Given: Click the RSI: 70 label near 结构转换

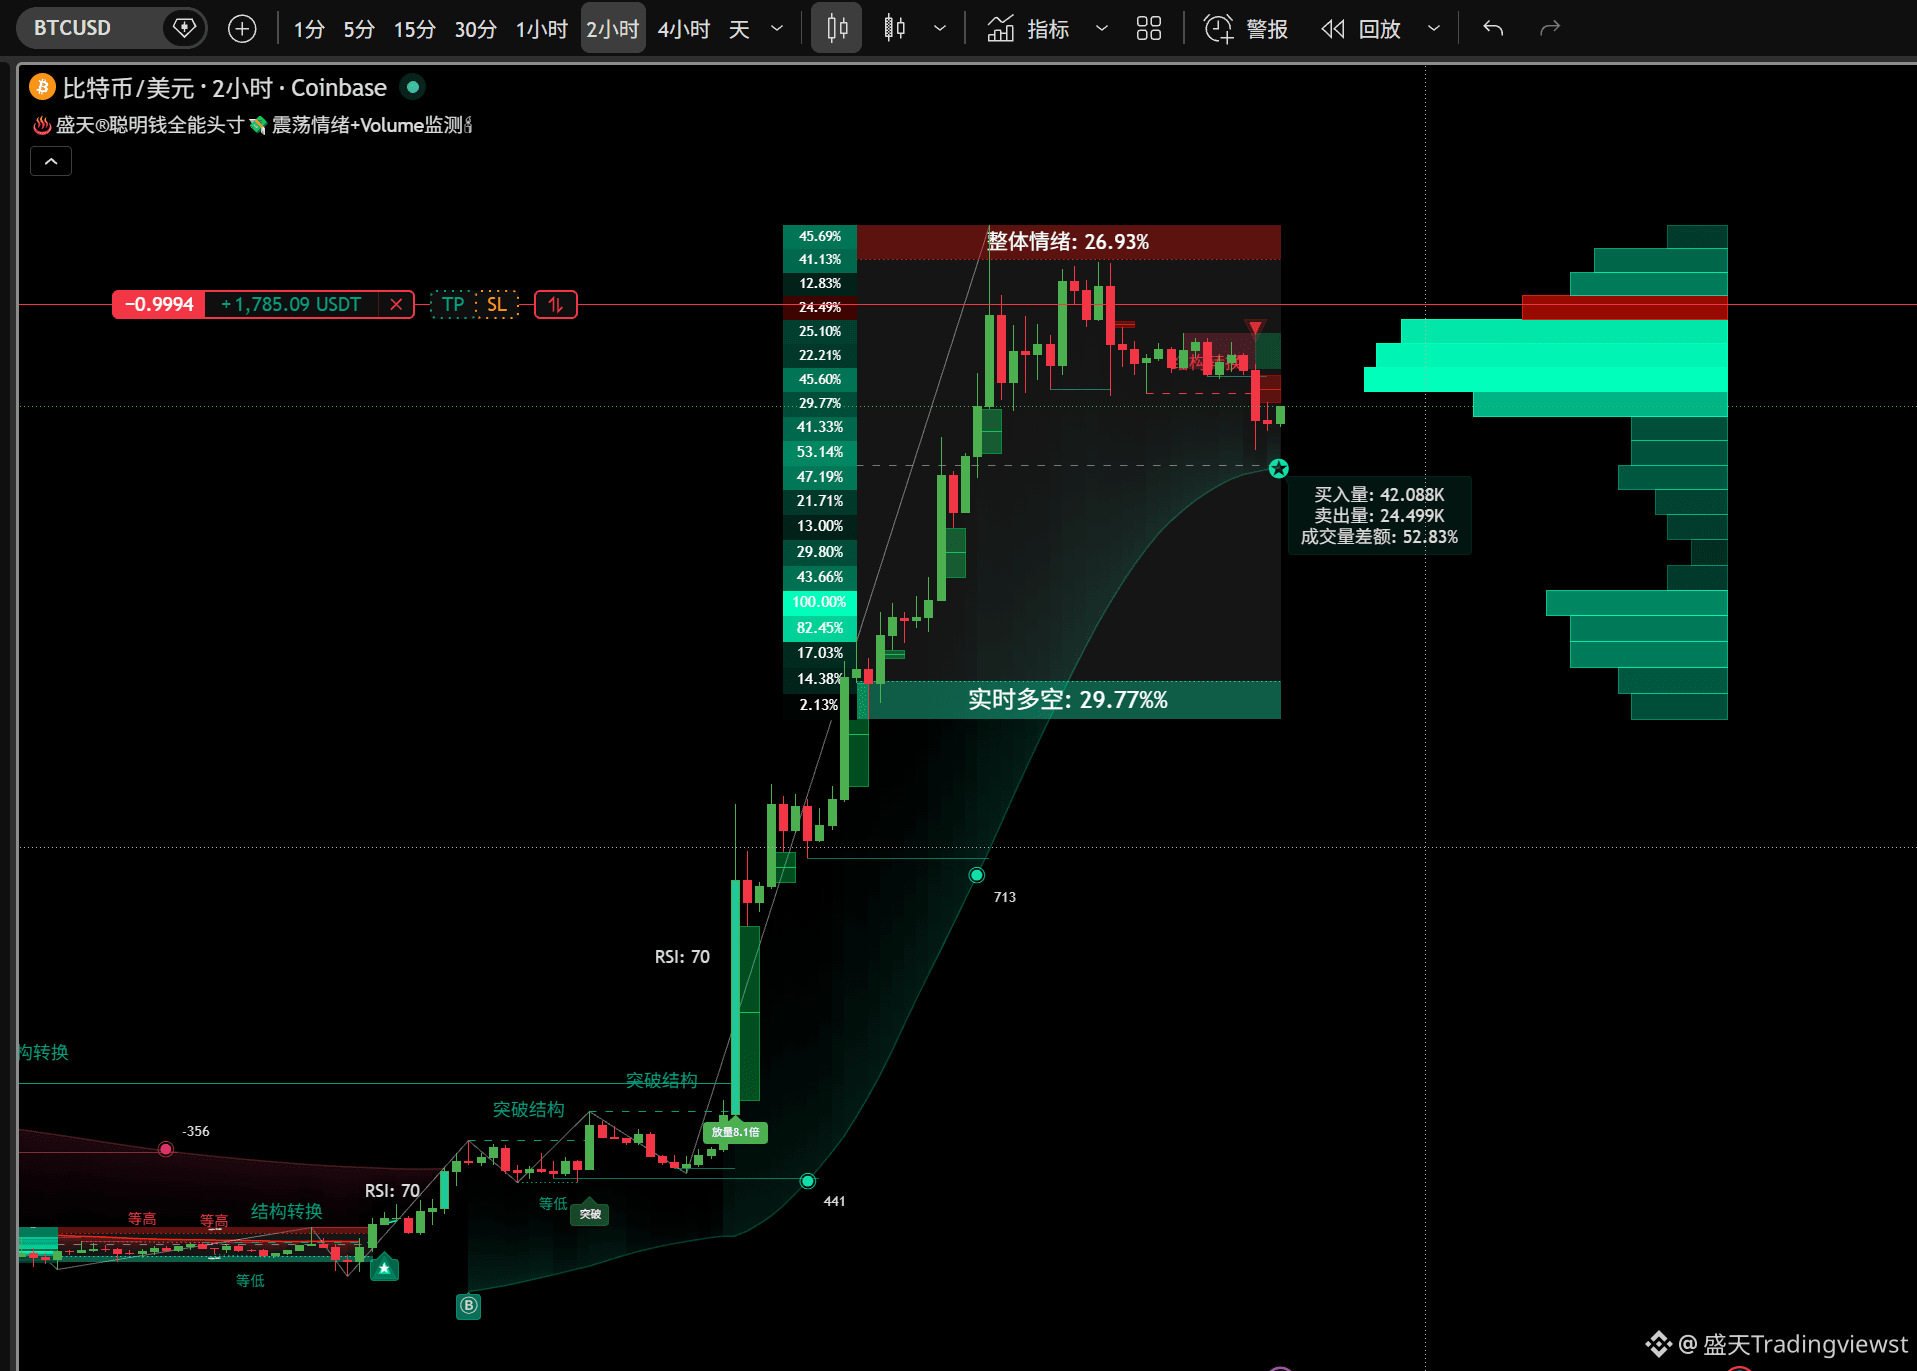Looking at the screenshot, I should pos(392,1191).
